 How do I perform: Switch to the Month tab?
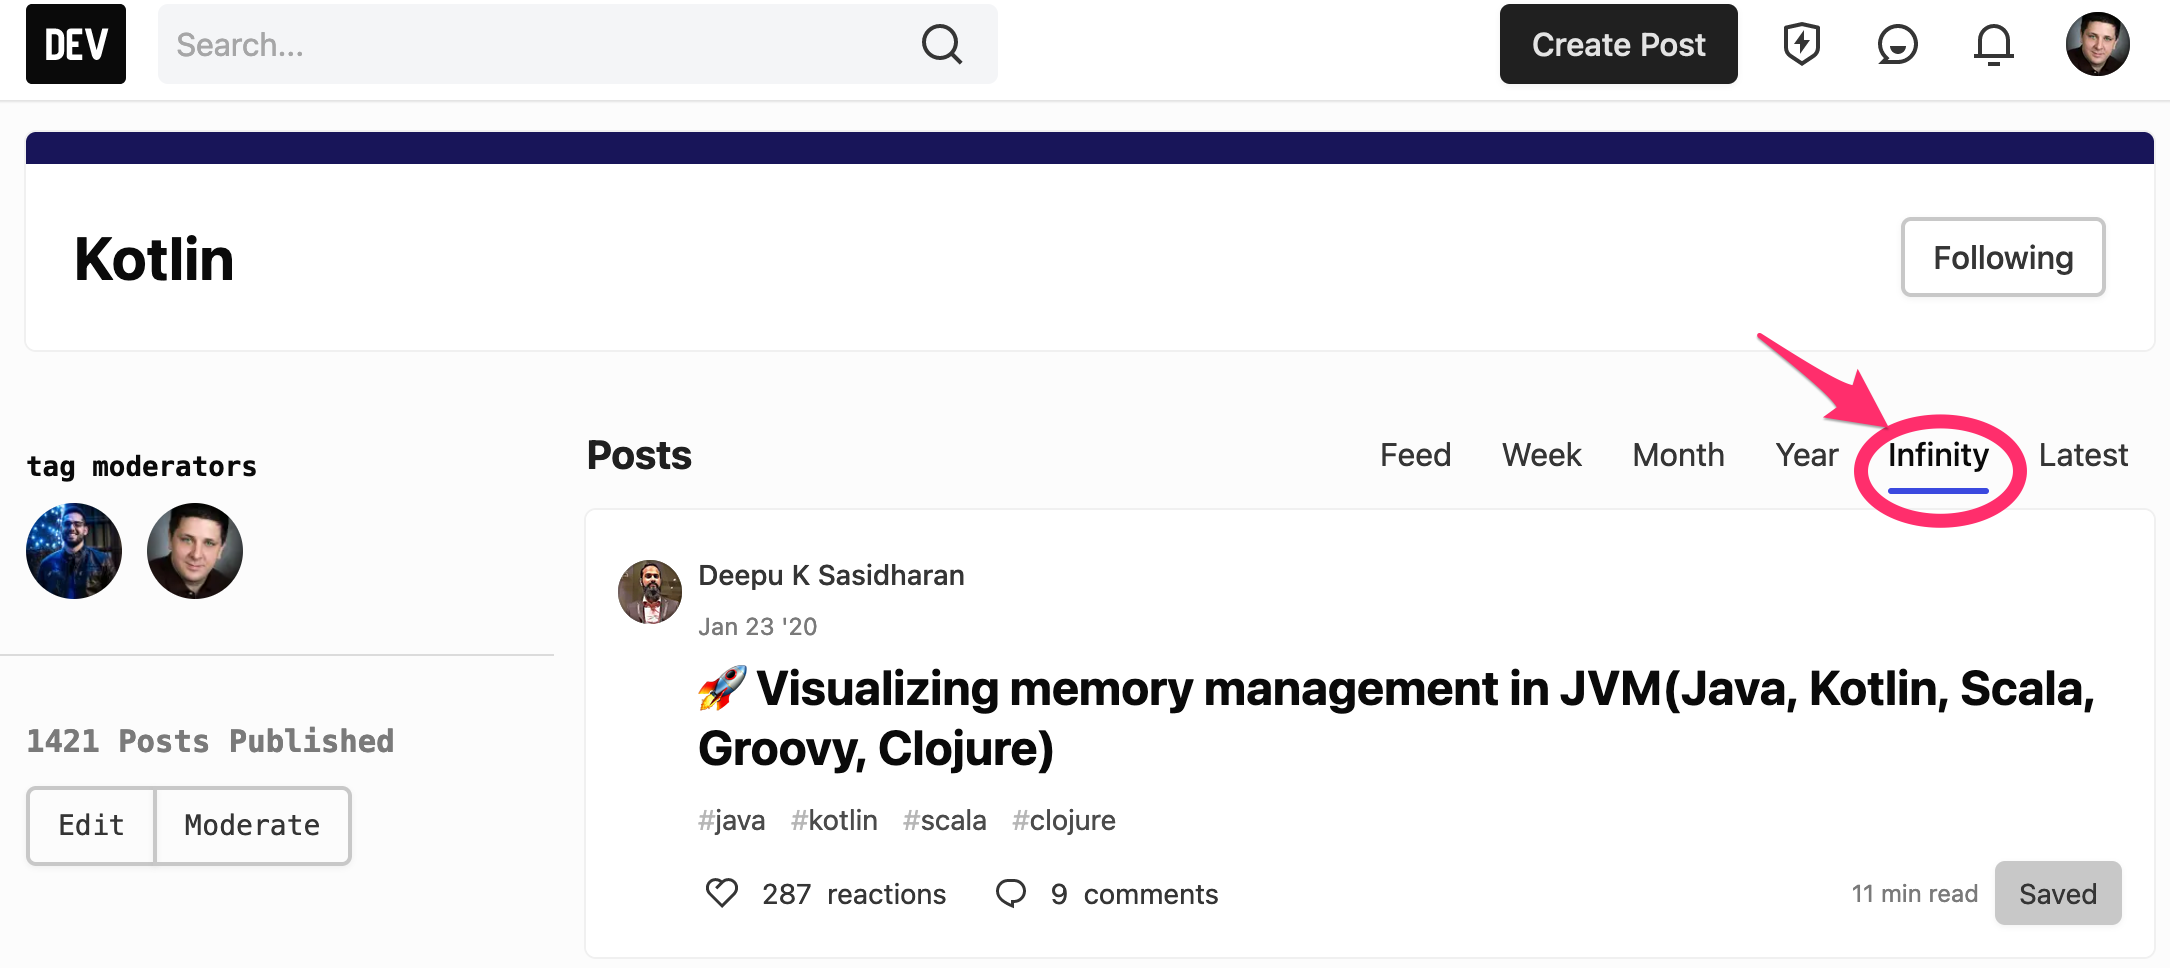[1678, 455]
